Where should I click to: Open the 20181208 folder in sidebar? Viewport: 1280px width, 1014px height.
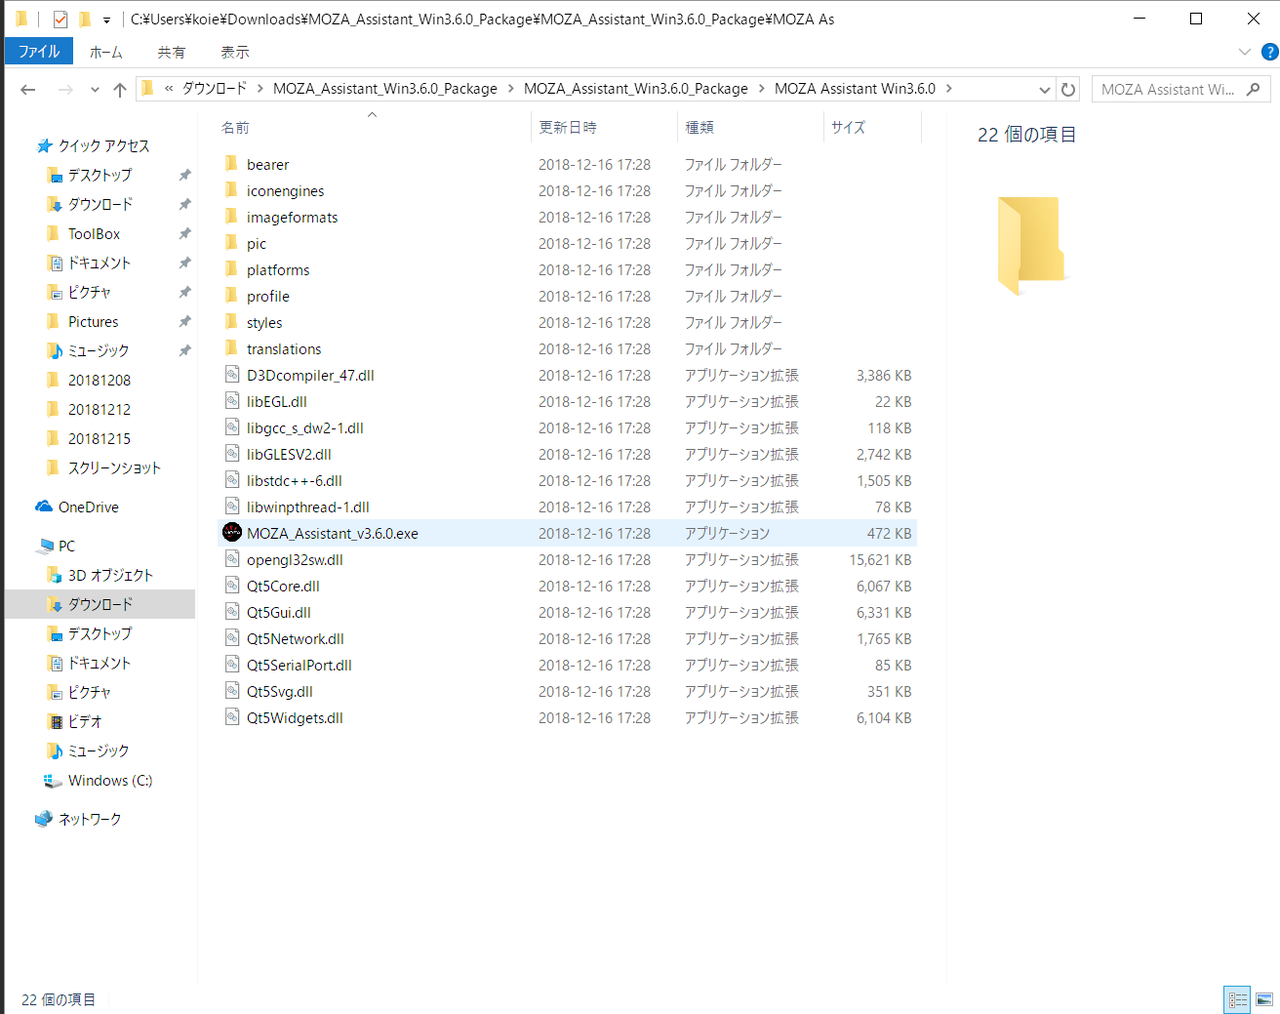99,380
